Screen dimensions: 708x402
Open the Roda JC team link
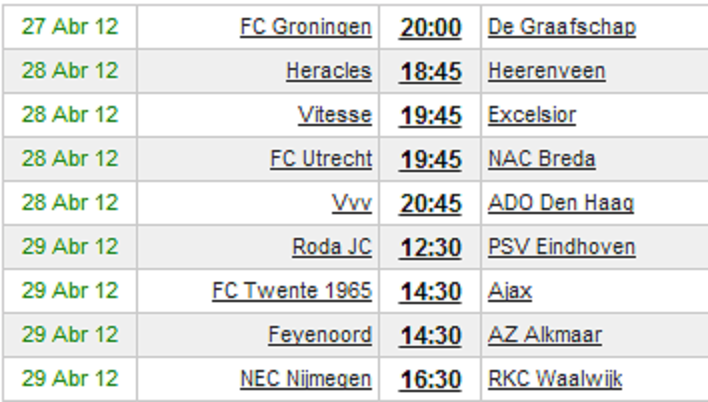[332, 247]
